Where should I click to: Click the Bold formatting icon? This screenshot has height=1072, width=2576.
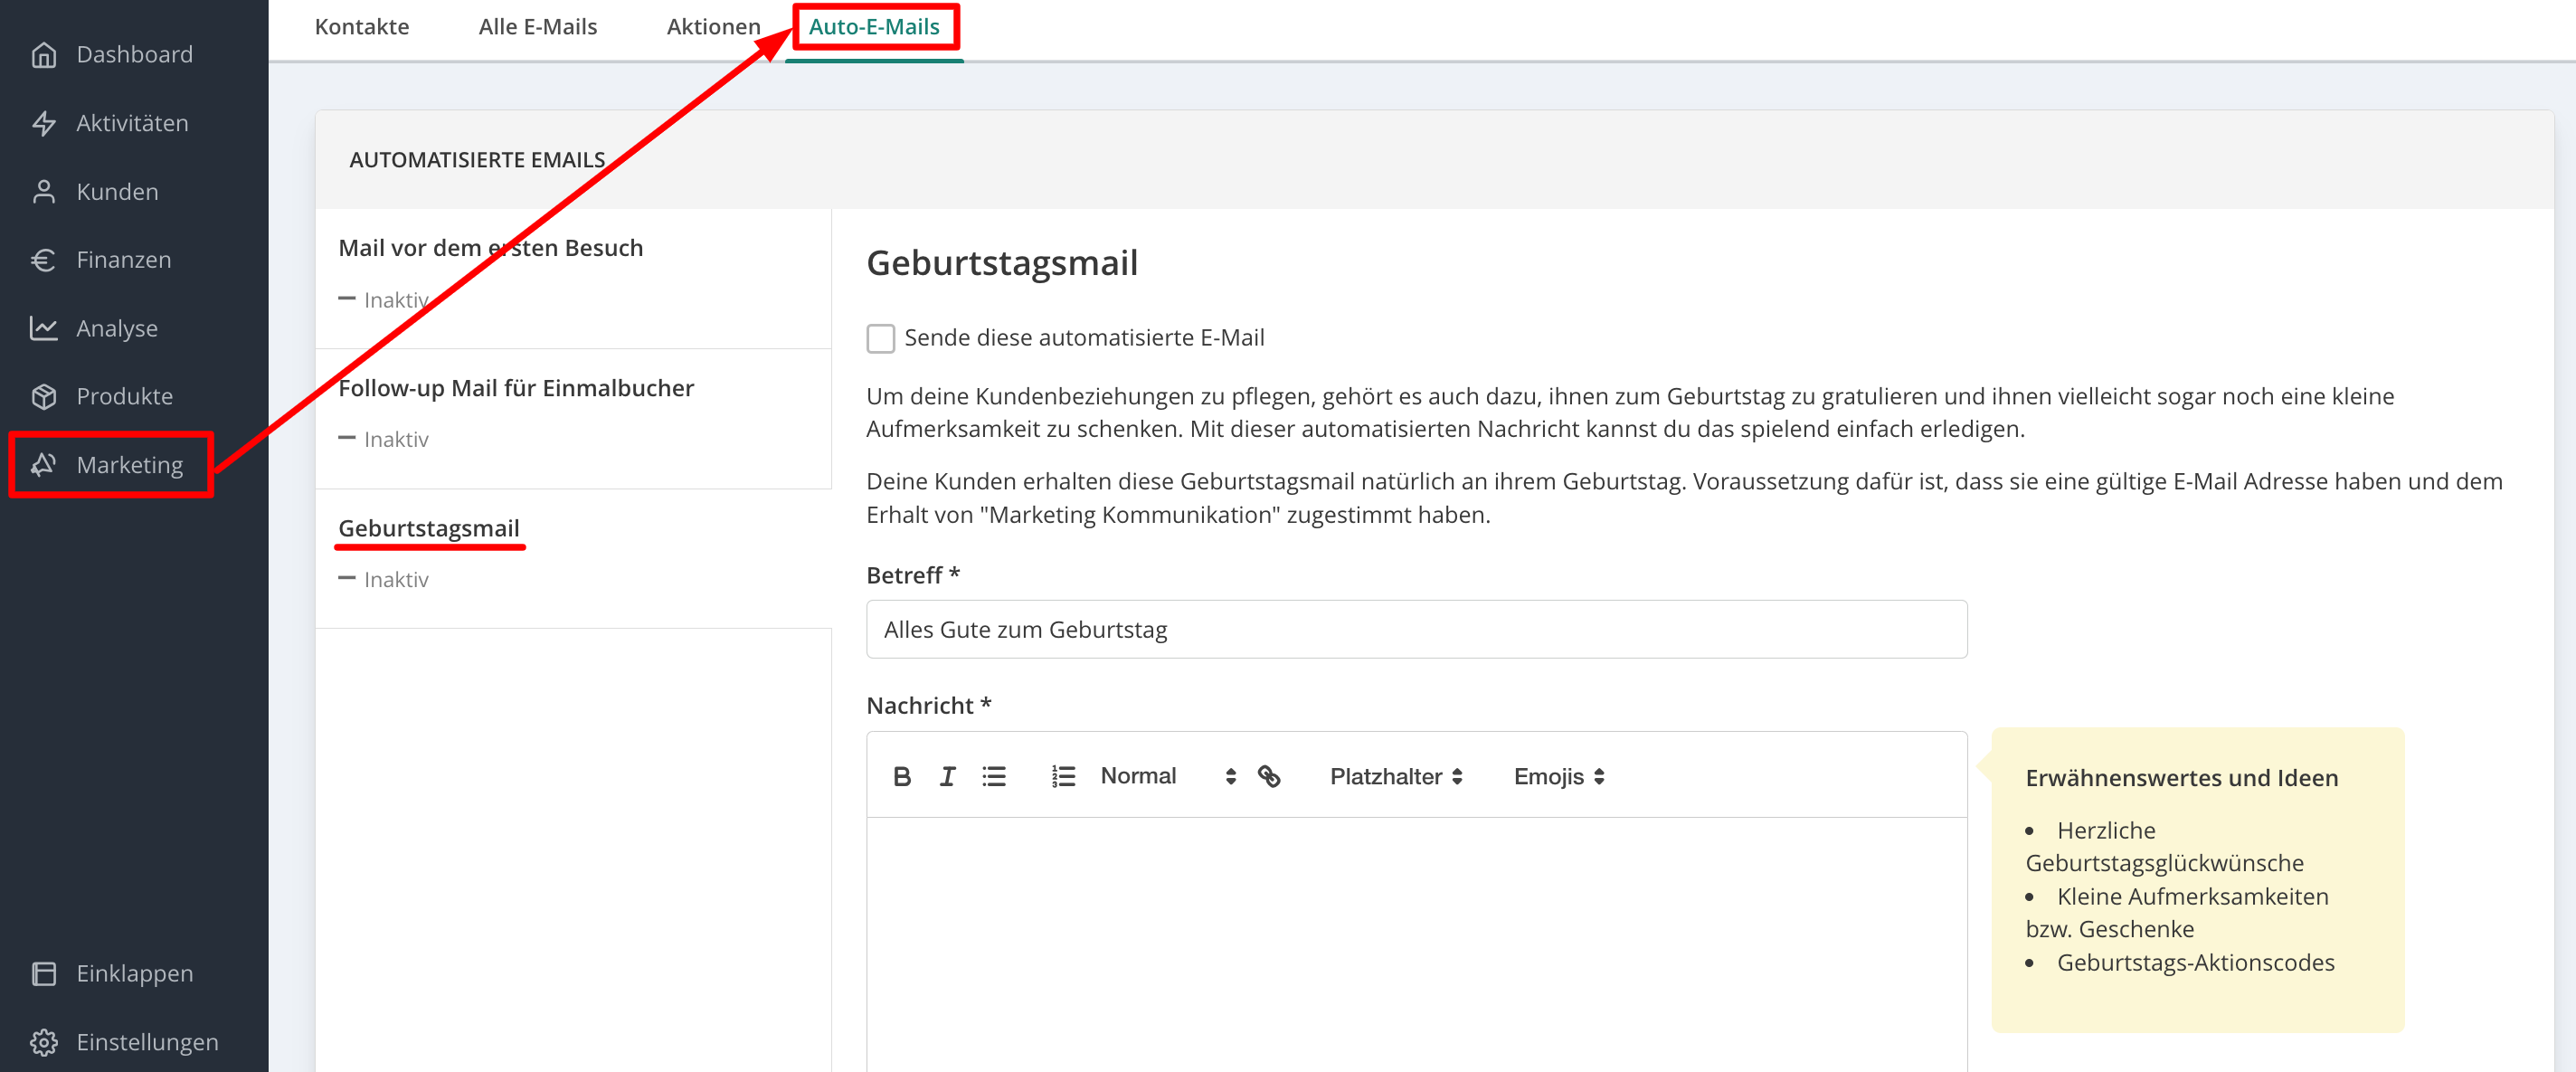[901, 777]
